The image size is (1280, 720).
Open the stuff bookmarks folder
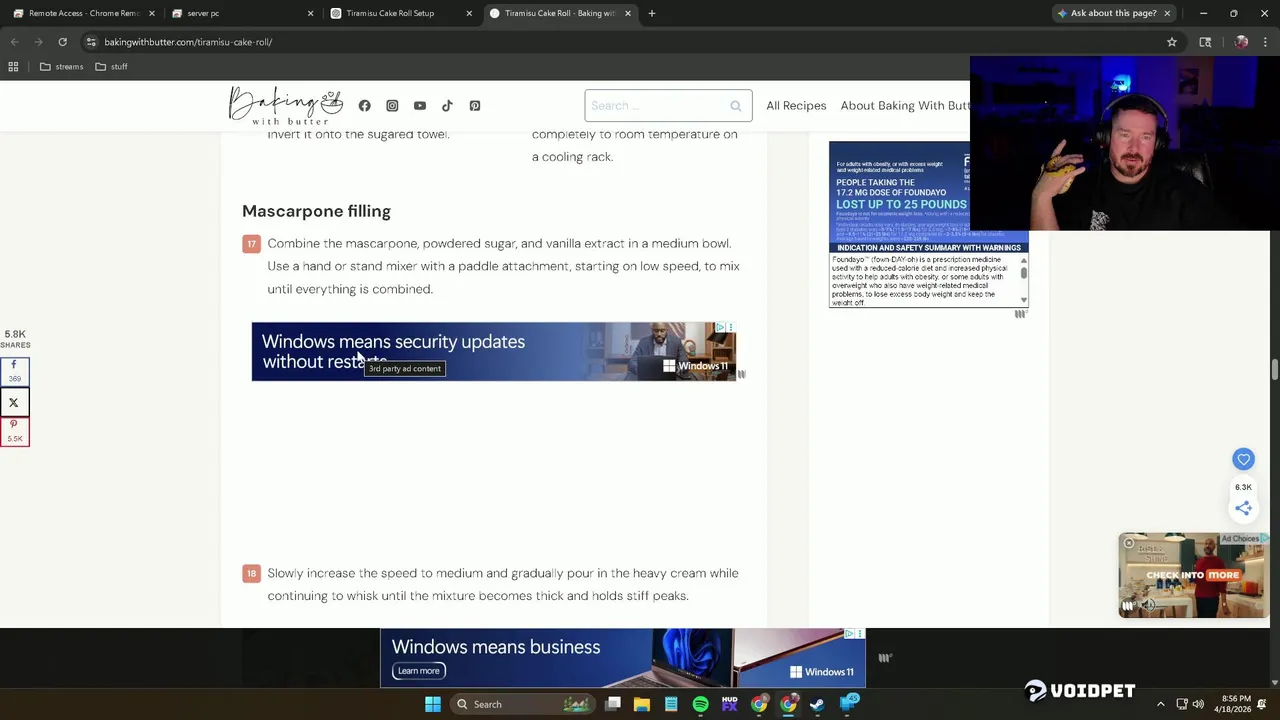pyautogui.click(x=111, y=67)
